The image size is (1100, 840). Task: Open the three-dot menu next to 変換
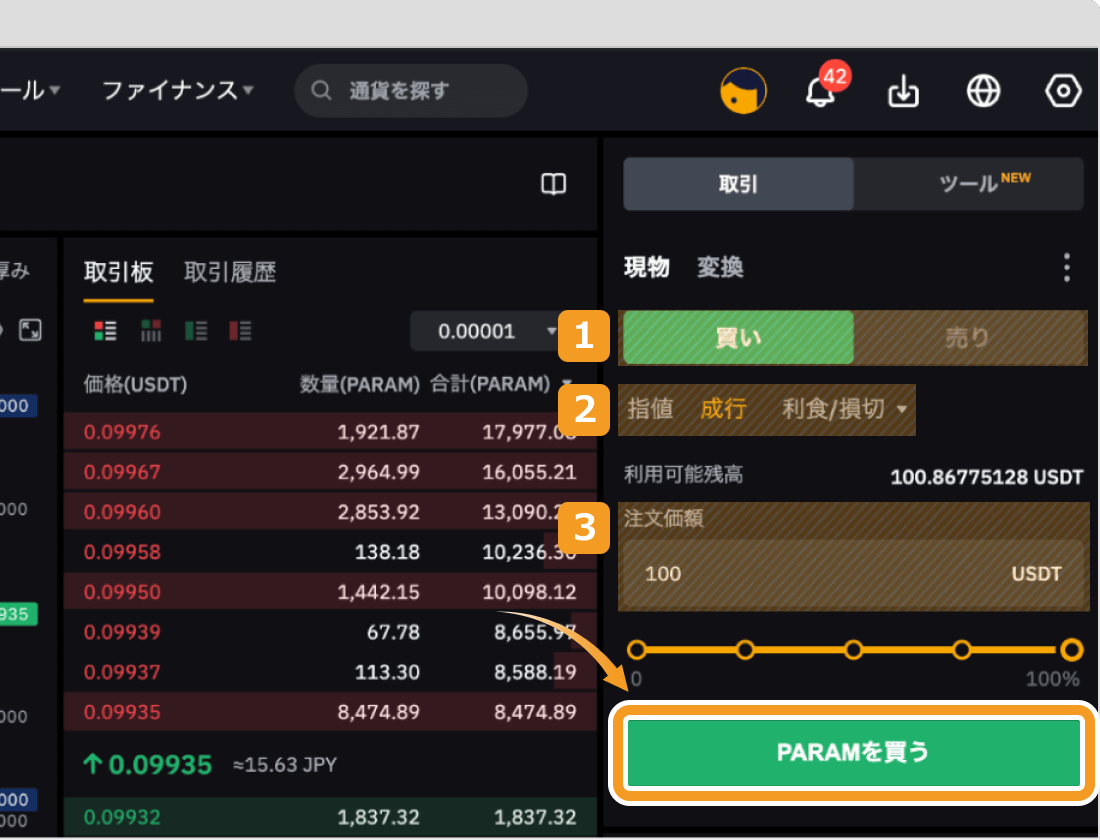point(1066,267)
